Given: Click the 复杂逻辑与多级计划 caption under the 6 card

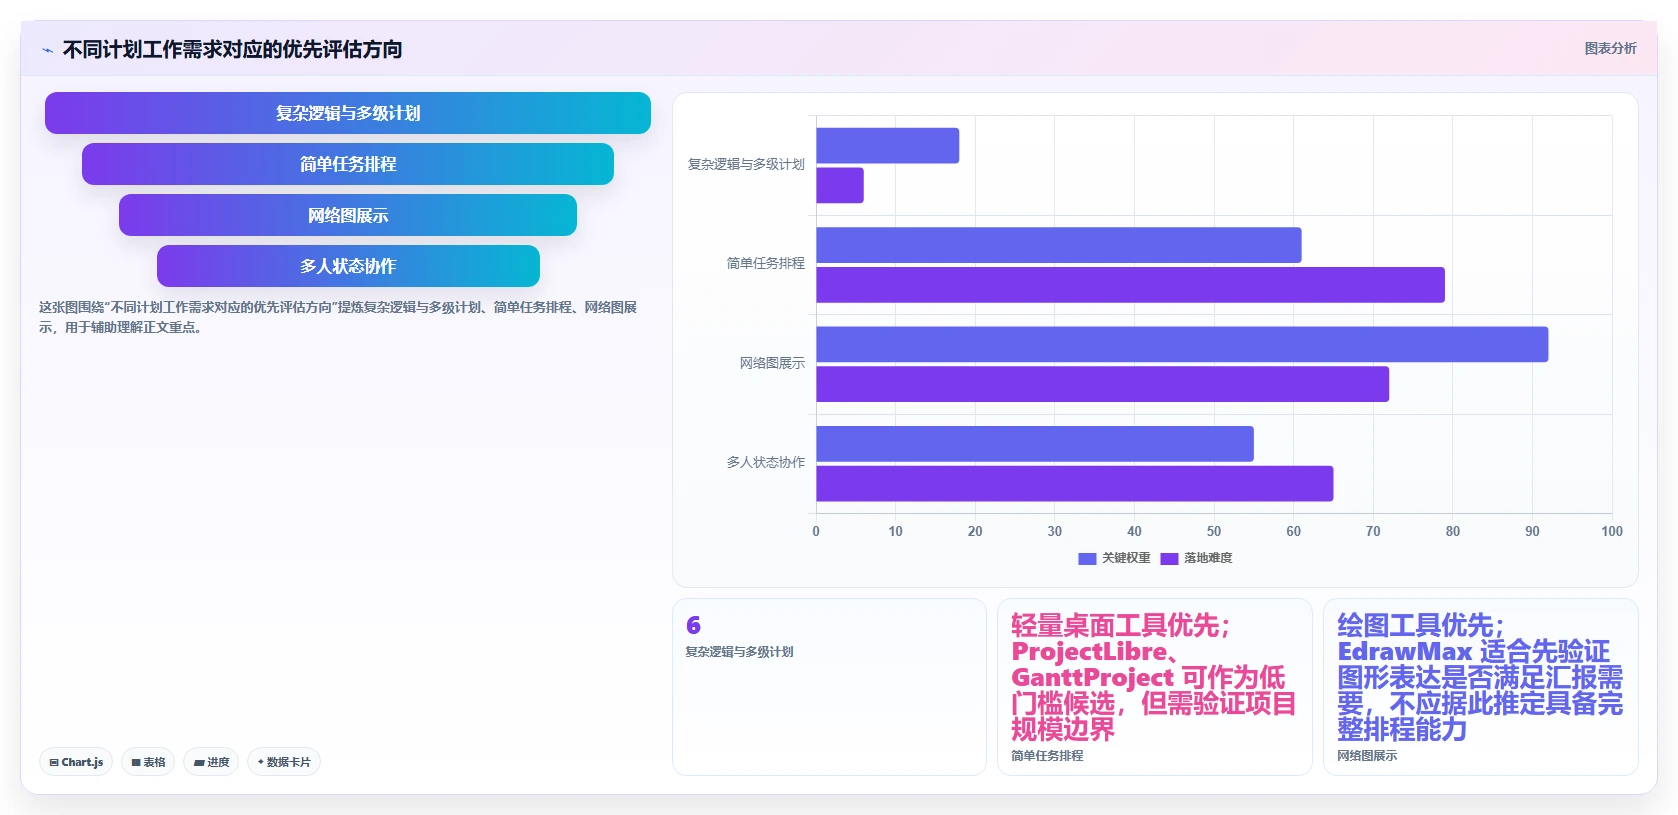Looking at the screenshot, I should point(739,652).
